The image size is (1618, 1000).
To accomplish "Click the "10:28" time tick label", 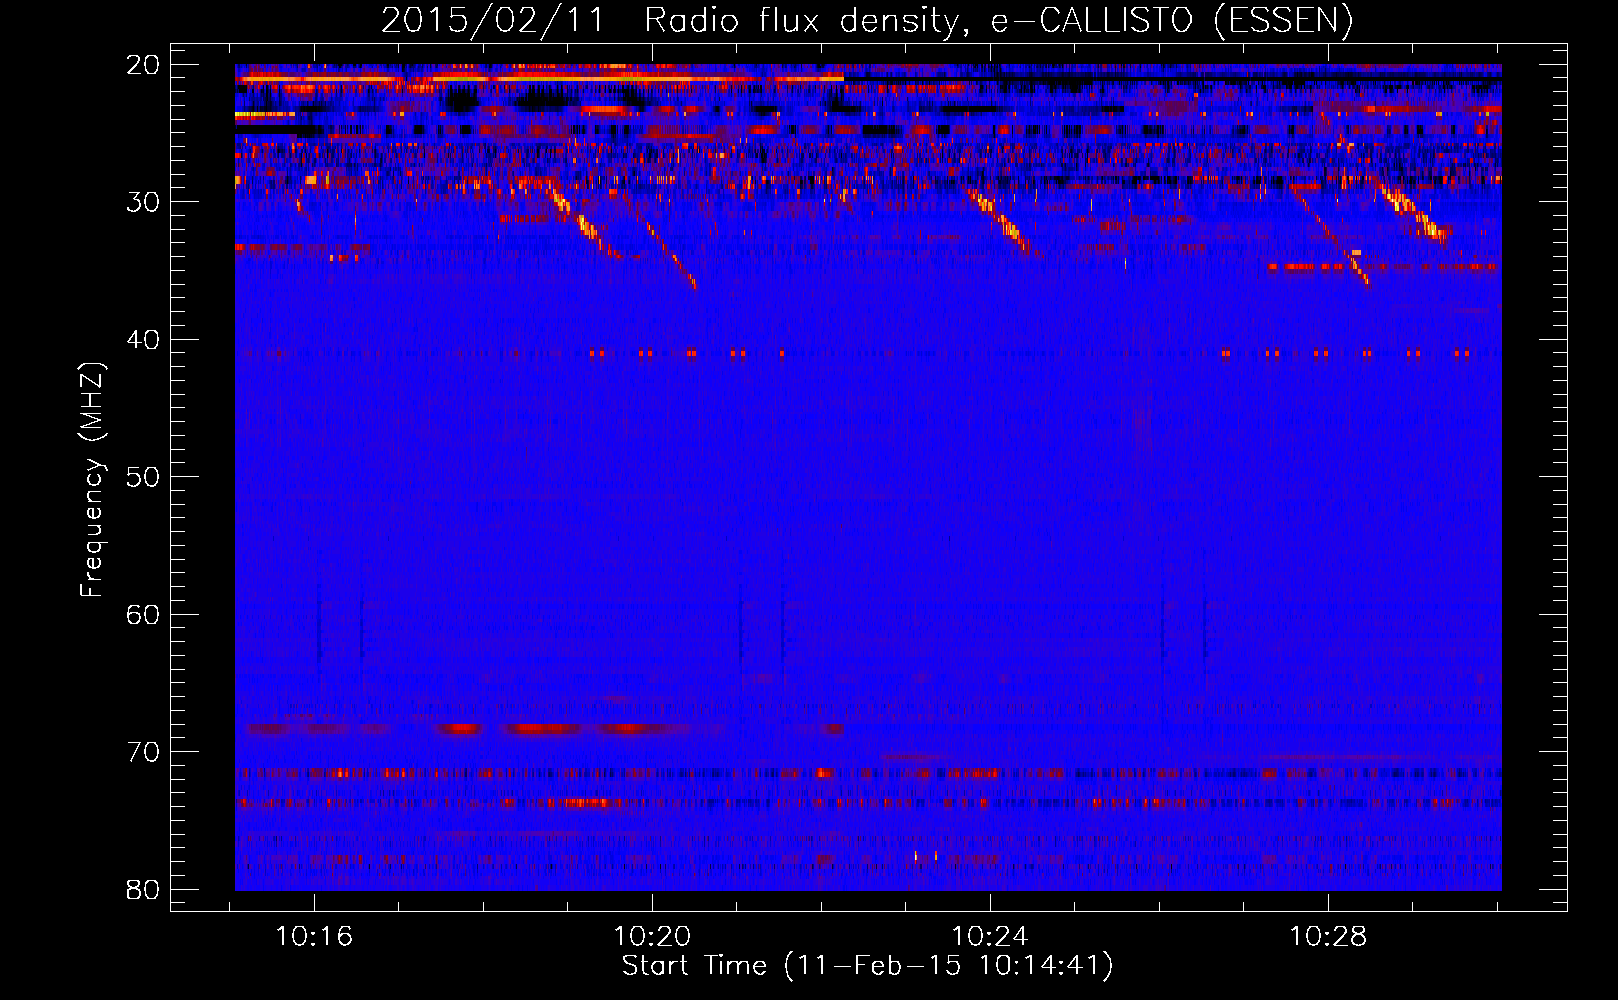I will pyautogui.click(x=1328, y=937).
